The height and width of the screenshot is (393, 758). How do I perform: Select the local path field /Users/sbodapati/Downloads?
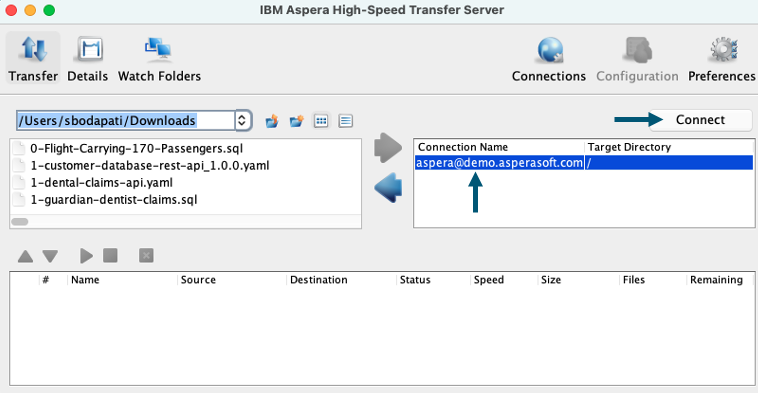coord(126,120)
